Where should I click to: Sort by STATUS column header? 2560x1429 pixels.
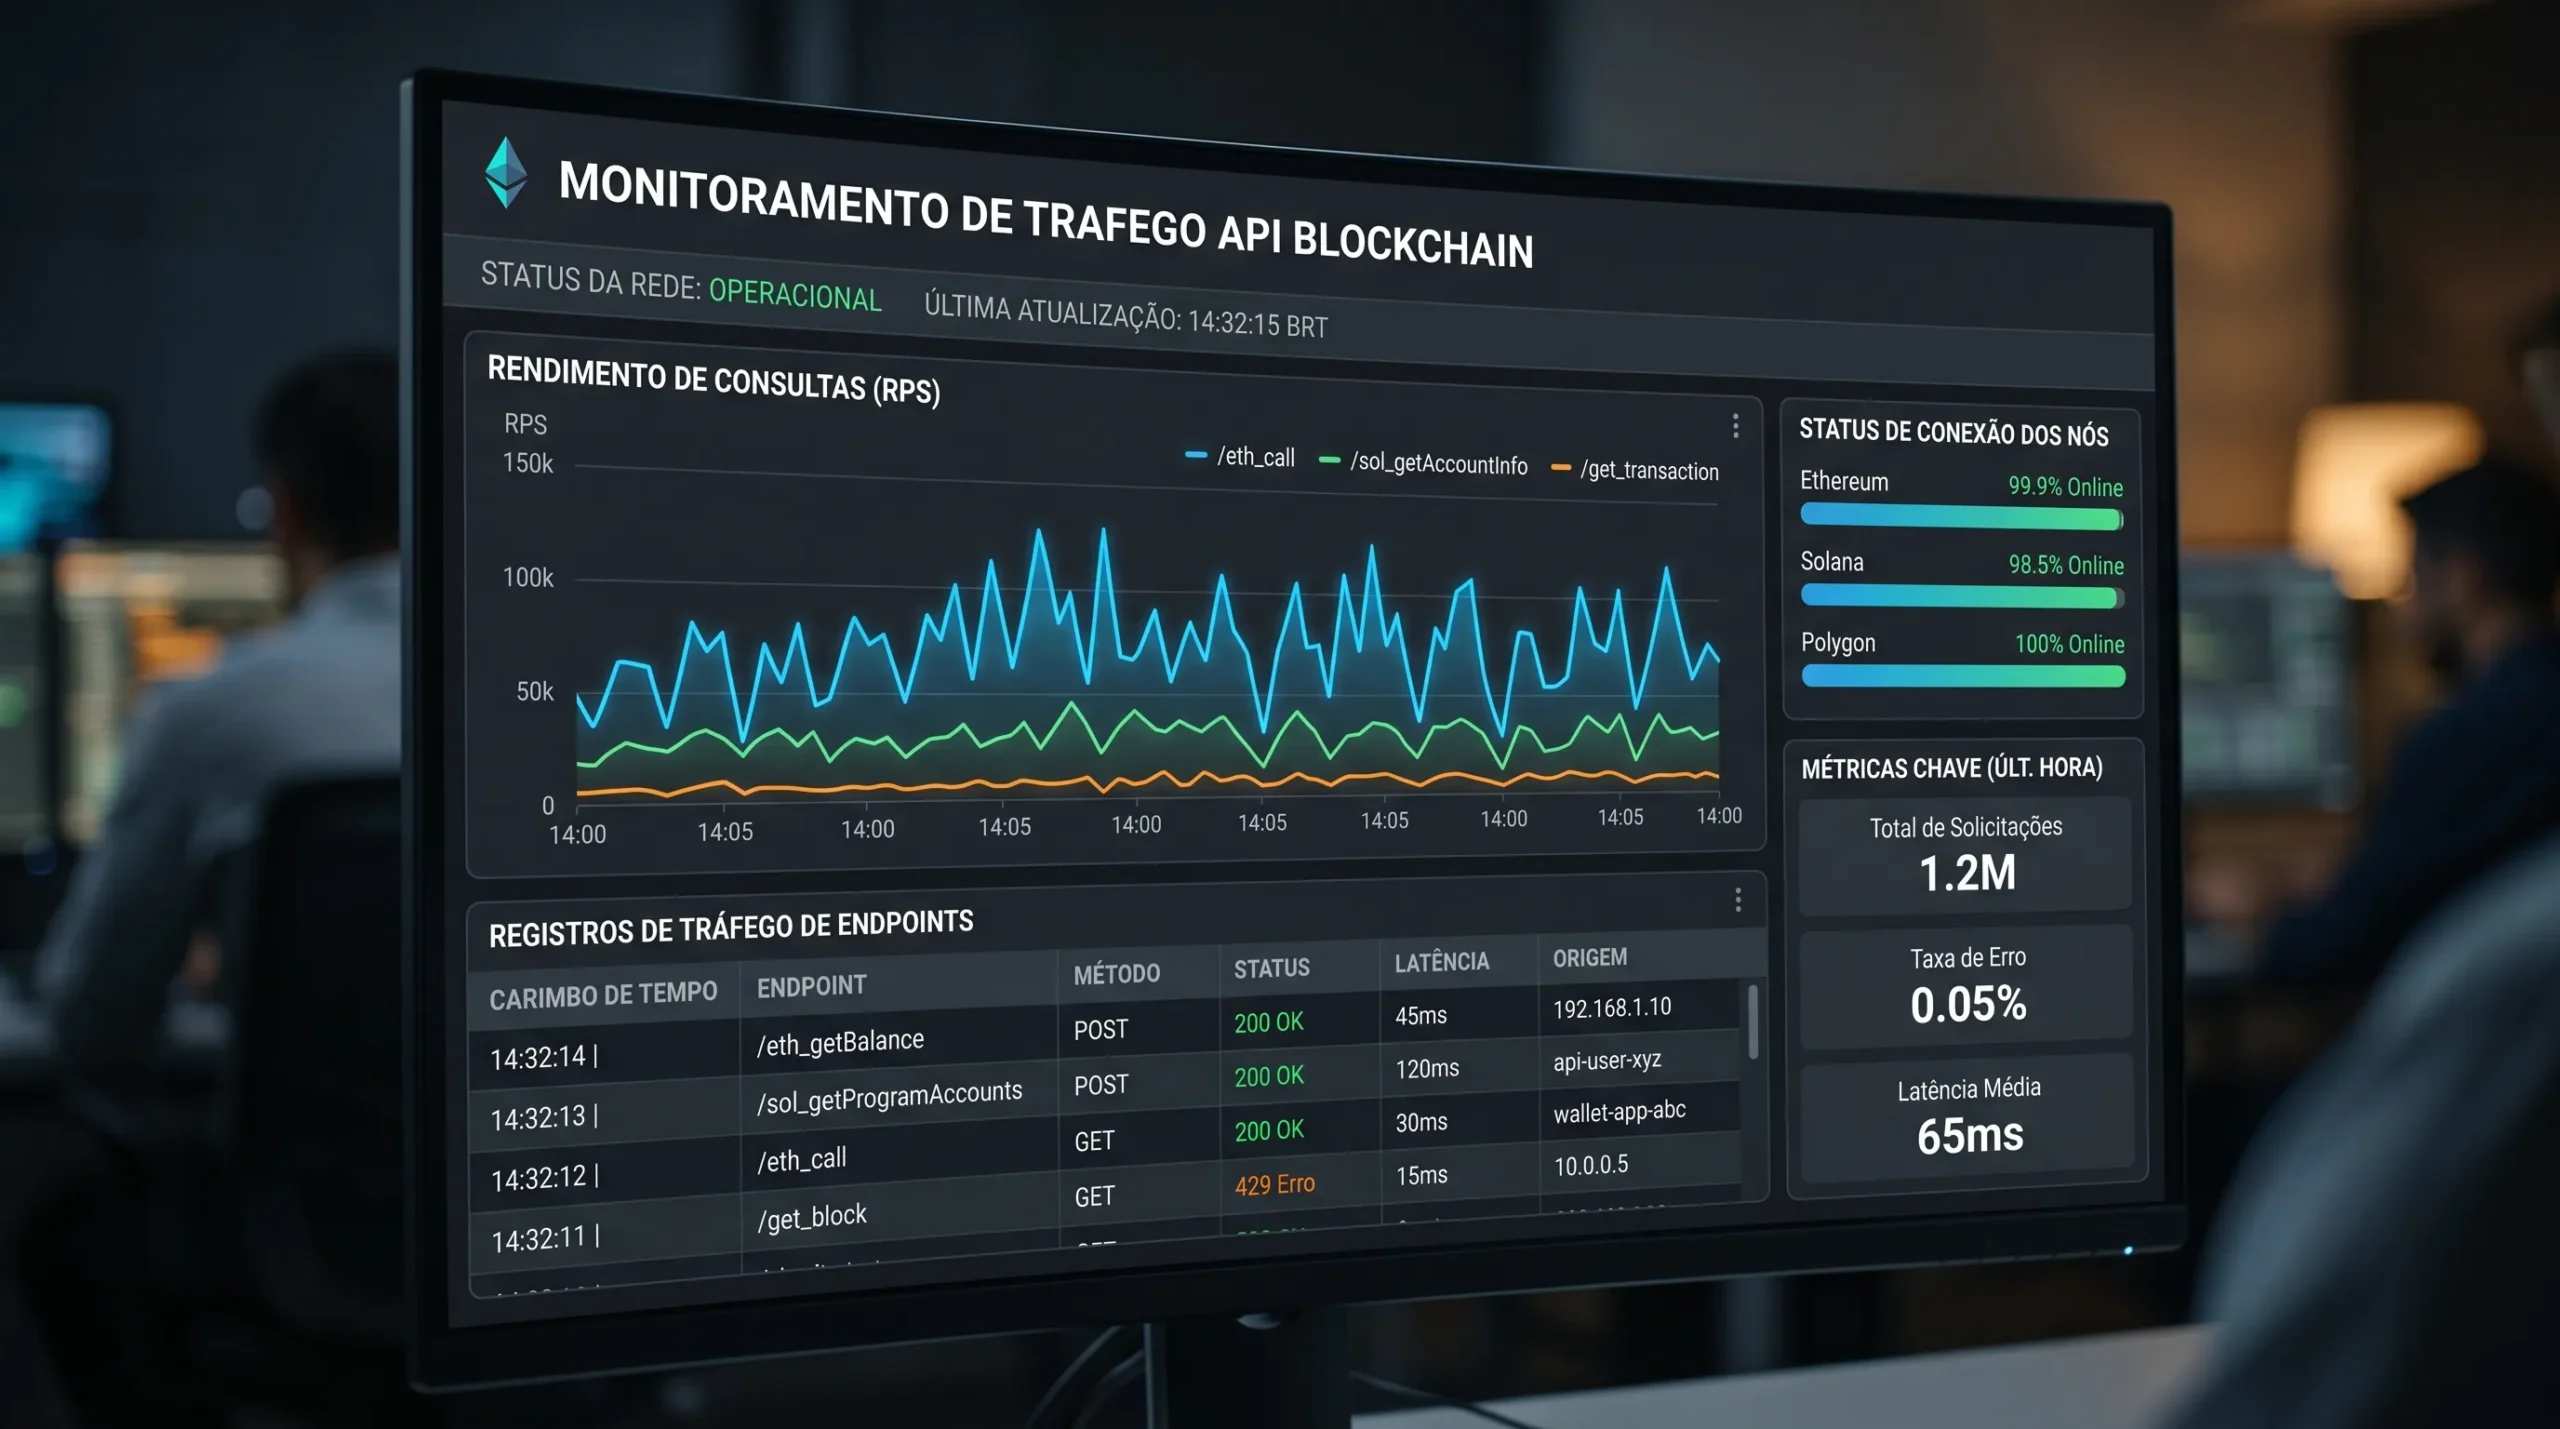click(1271, 968)
